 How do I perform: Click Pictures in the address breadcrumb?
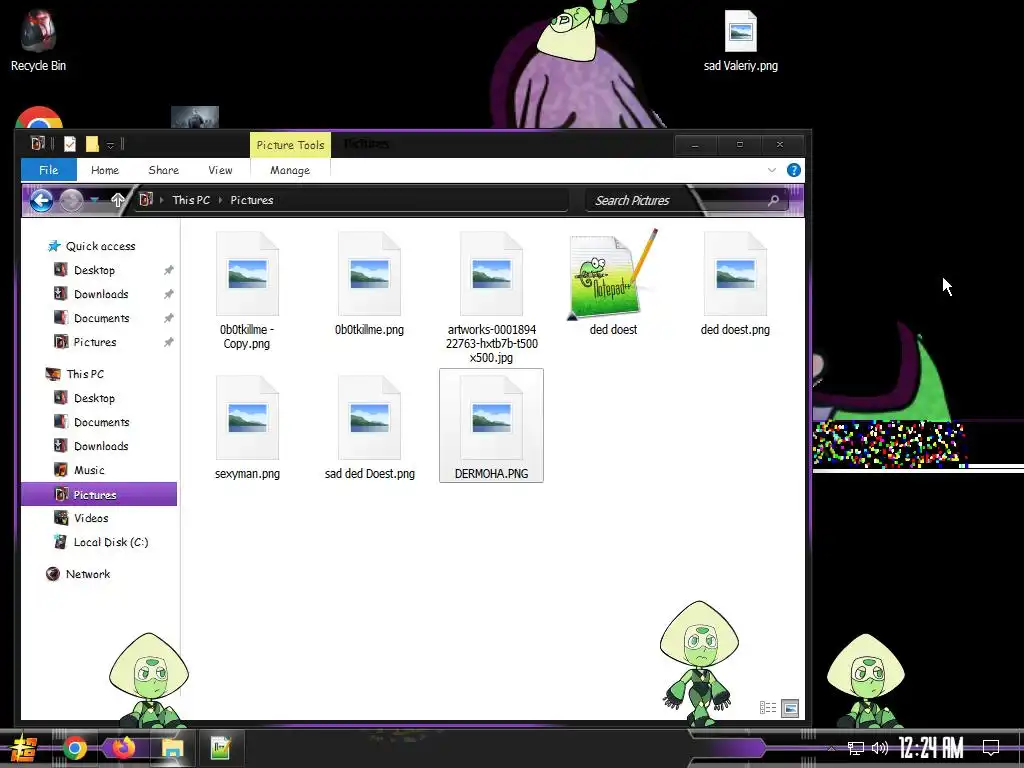(x=251, y=200)
